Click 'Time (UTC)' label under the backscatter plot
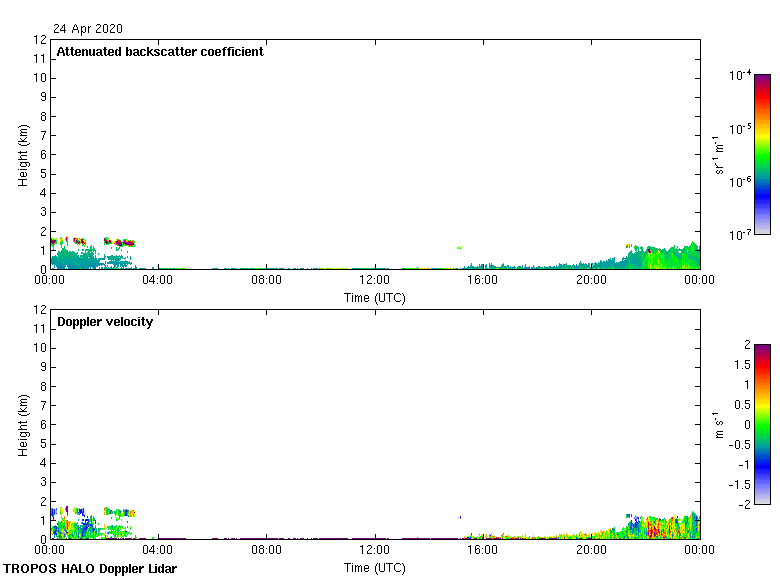 [375, 298]
